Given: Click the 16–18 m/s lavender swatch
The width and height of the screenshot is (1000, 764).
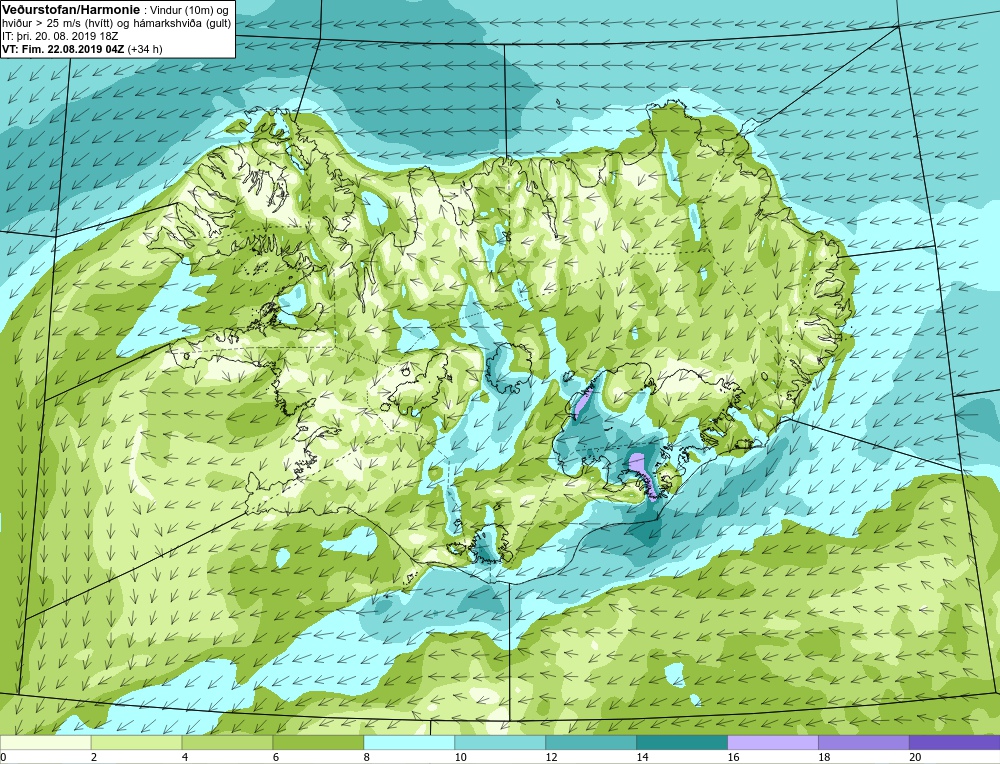Looking at the screenshot, I should coord(773,742).
